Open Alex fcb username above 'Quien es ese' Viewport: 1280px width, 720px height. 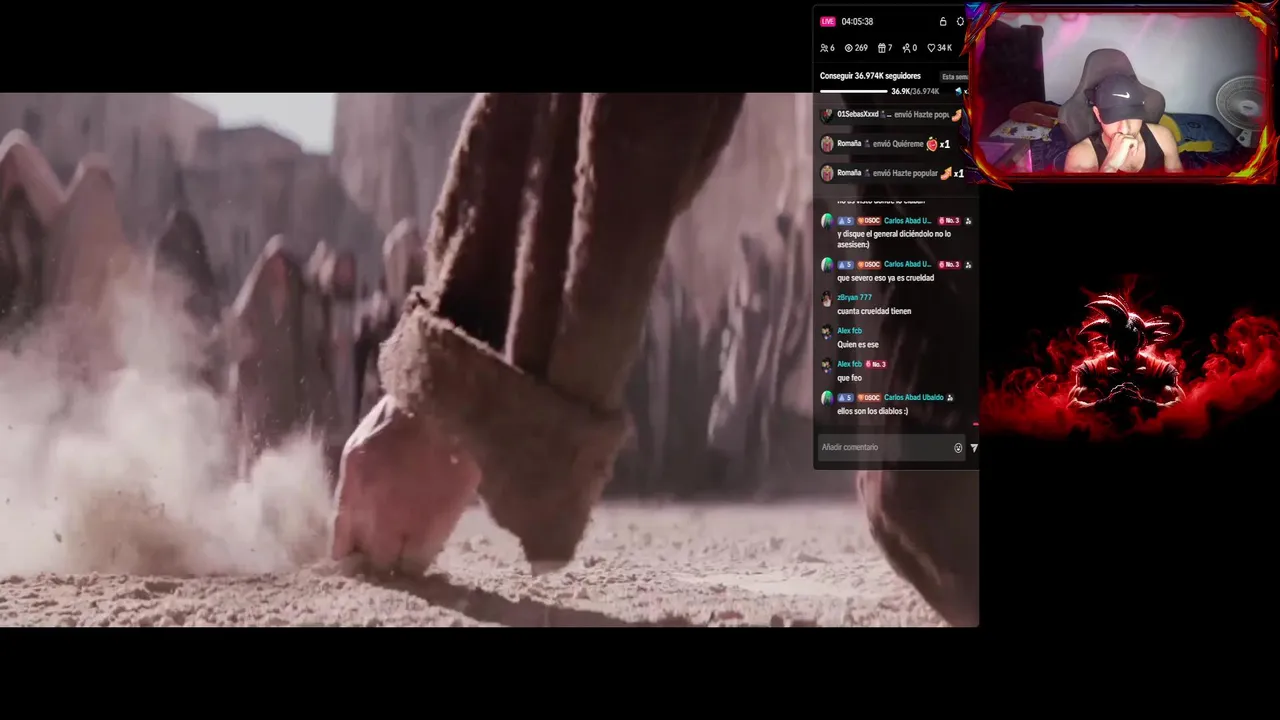pos(849,331)
